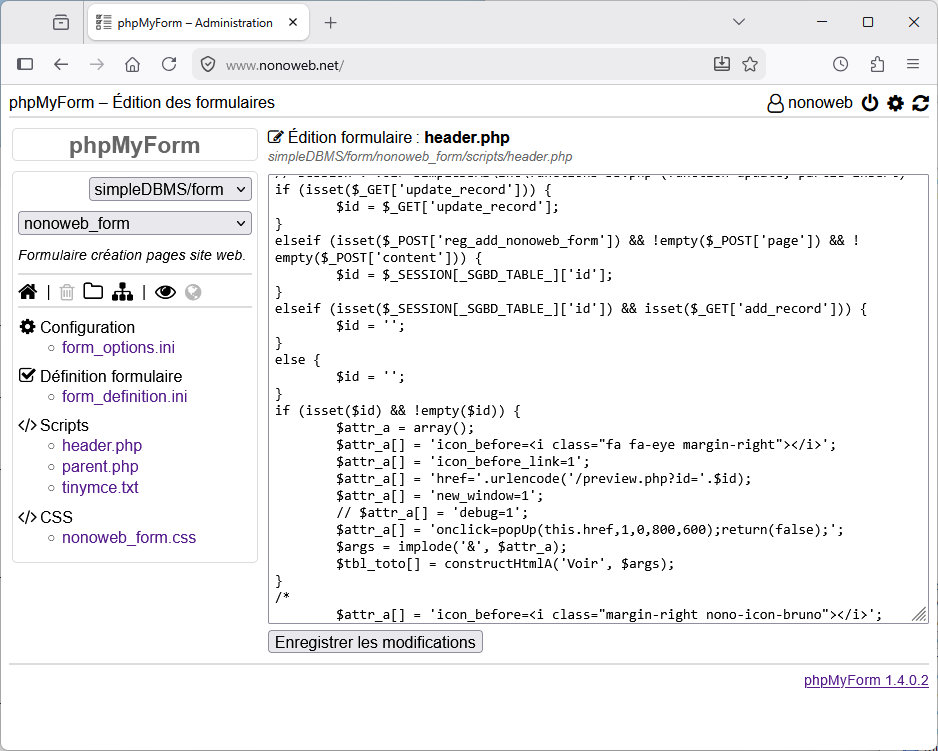Bookmark the page with the star icon
The width and height of the screenshot is (938, 751).
(750, 64)
